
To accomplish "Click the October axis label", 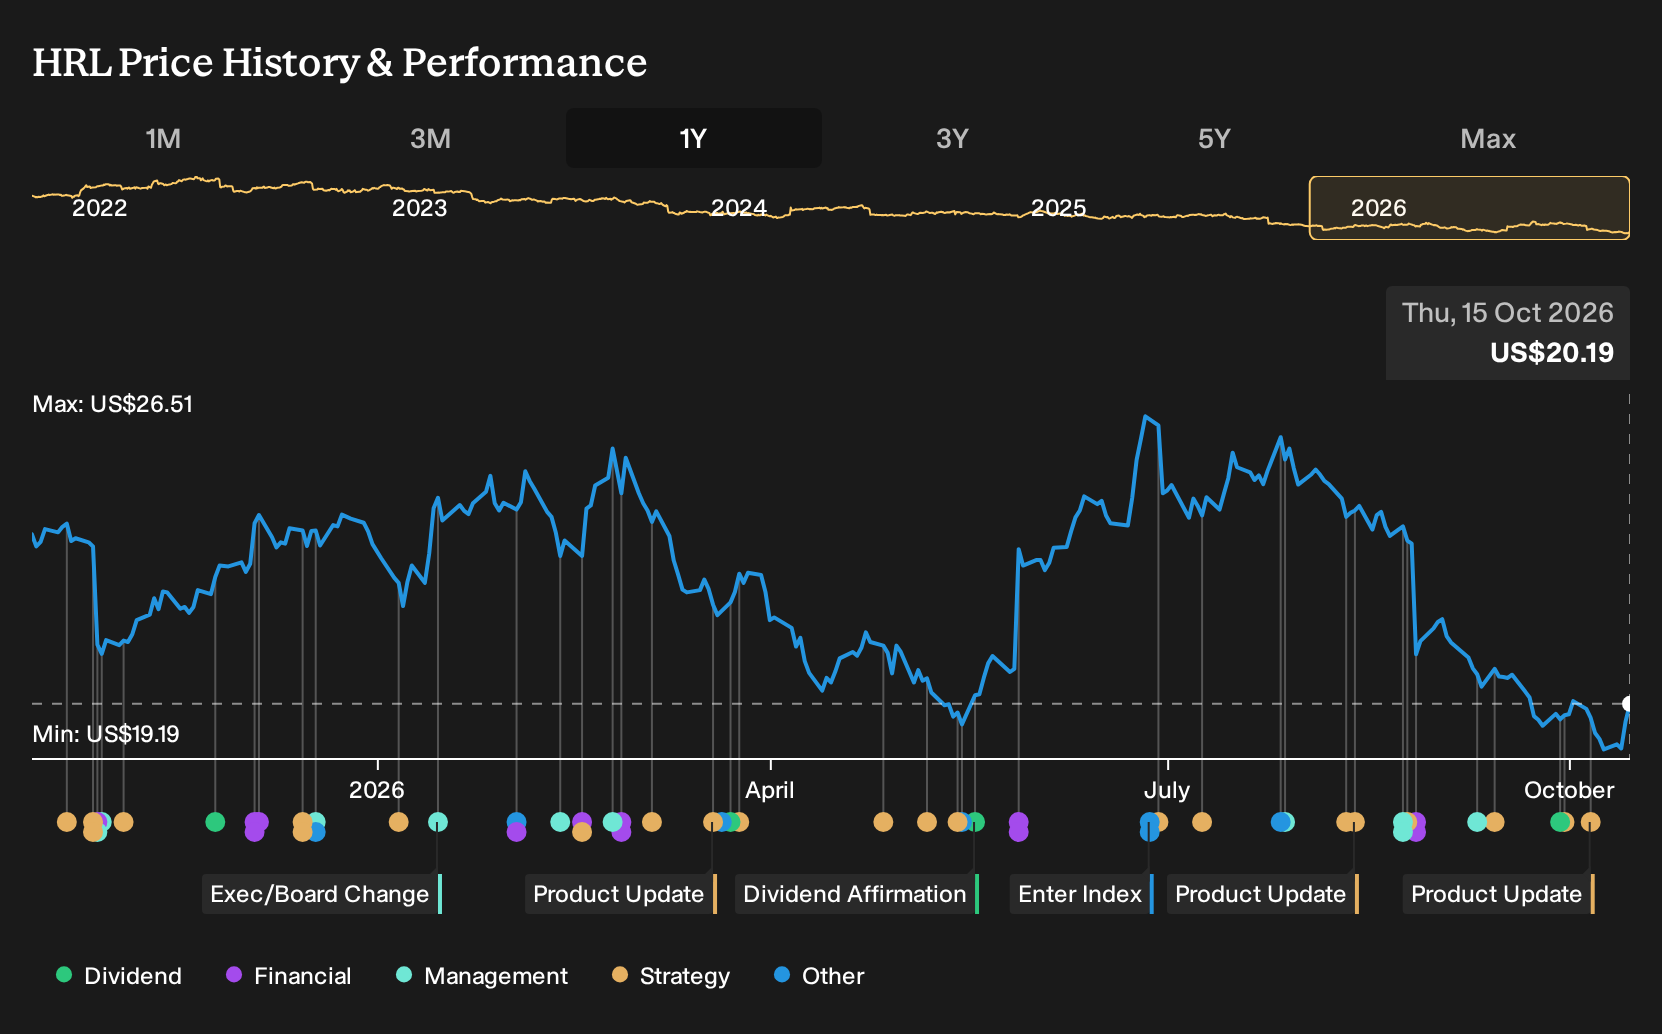I will 1569,790.
